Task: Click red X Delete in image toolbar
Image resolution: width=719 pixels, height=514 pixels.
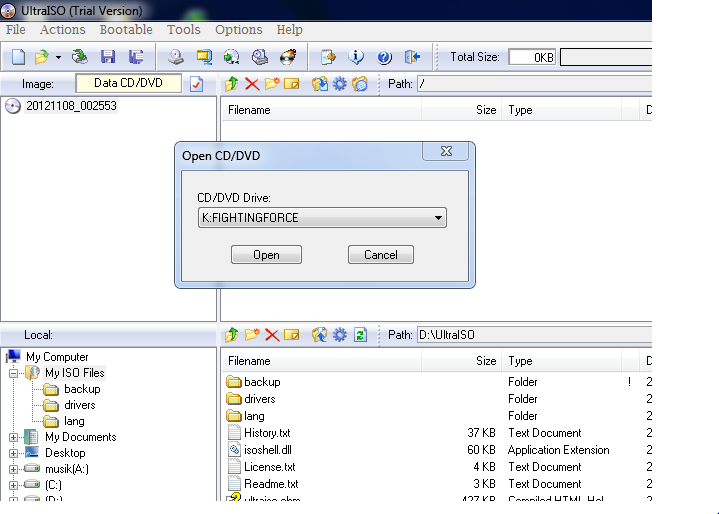Action: pyautogui.click(x=252, y=84)
